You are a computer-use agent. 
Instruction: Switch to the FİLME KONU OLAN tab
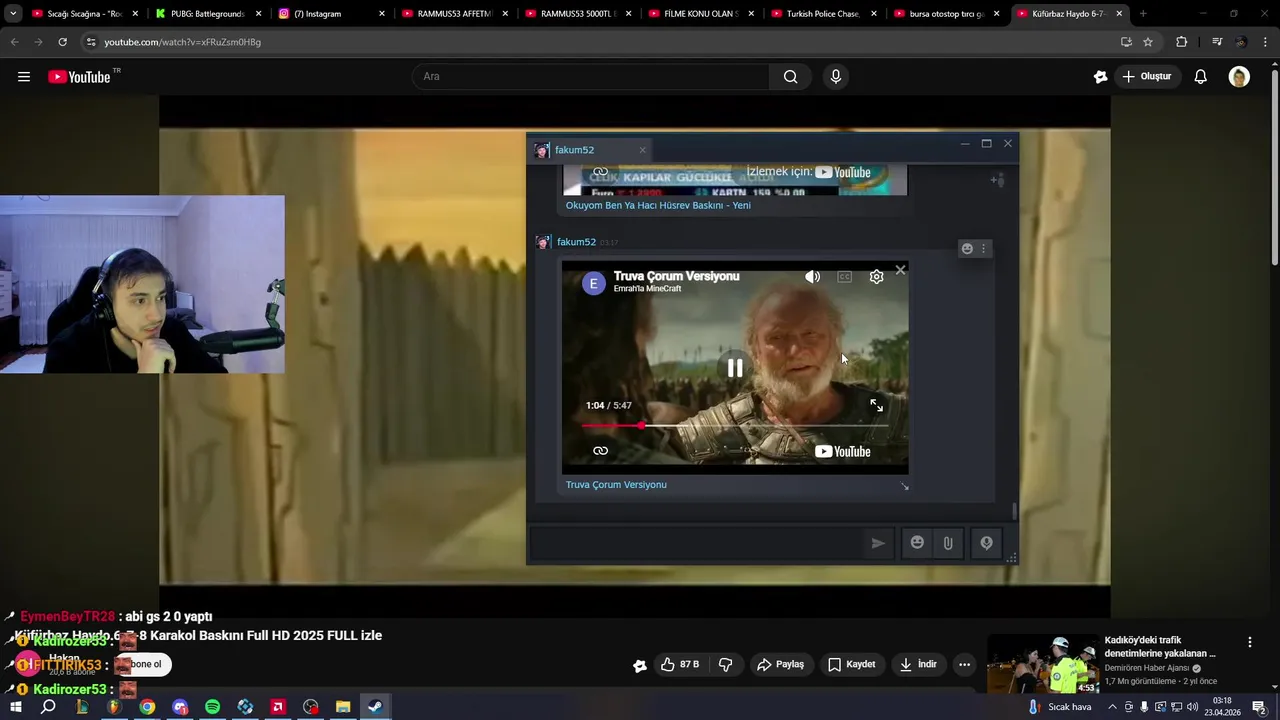[x=700, y=14]
